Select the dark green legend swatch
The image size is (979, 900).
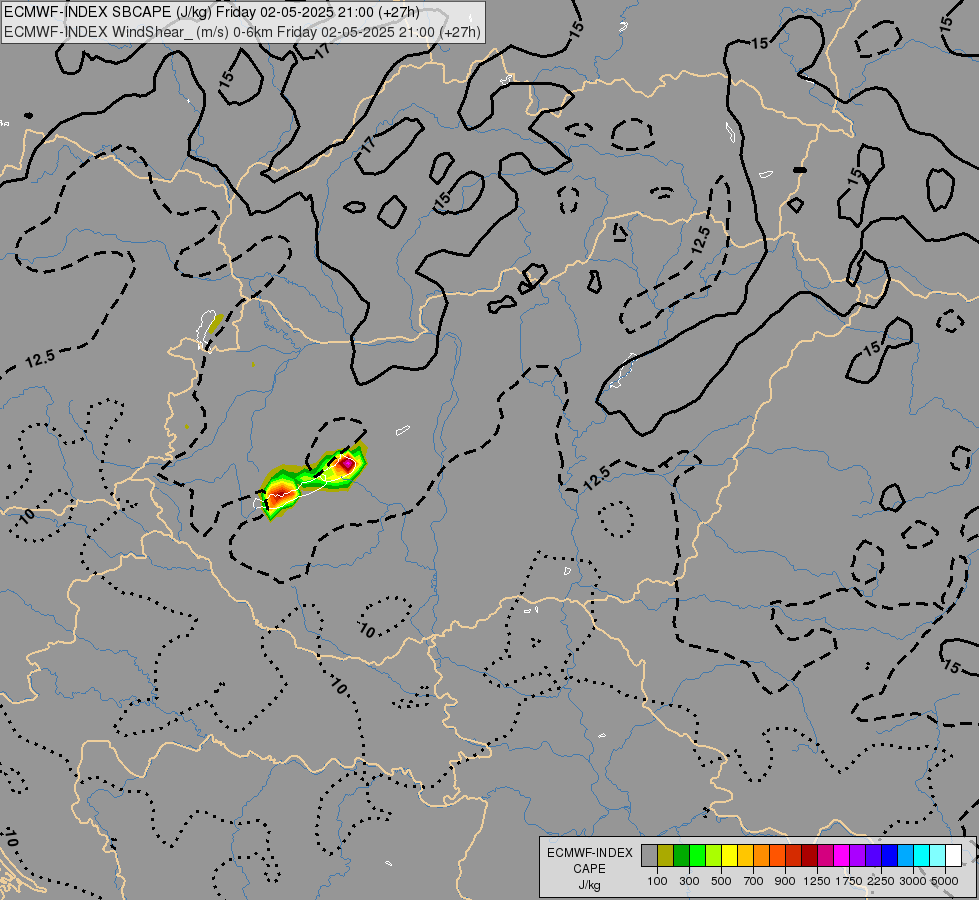coord(681,856)
